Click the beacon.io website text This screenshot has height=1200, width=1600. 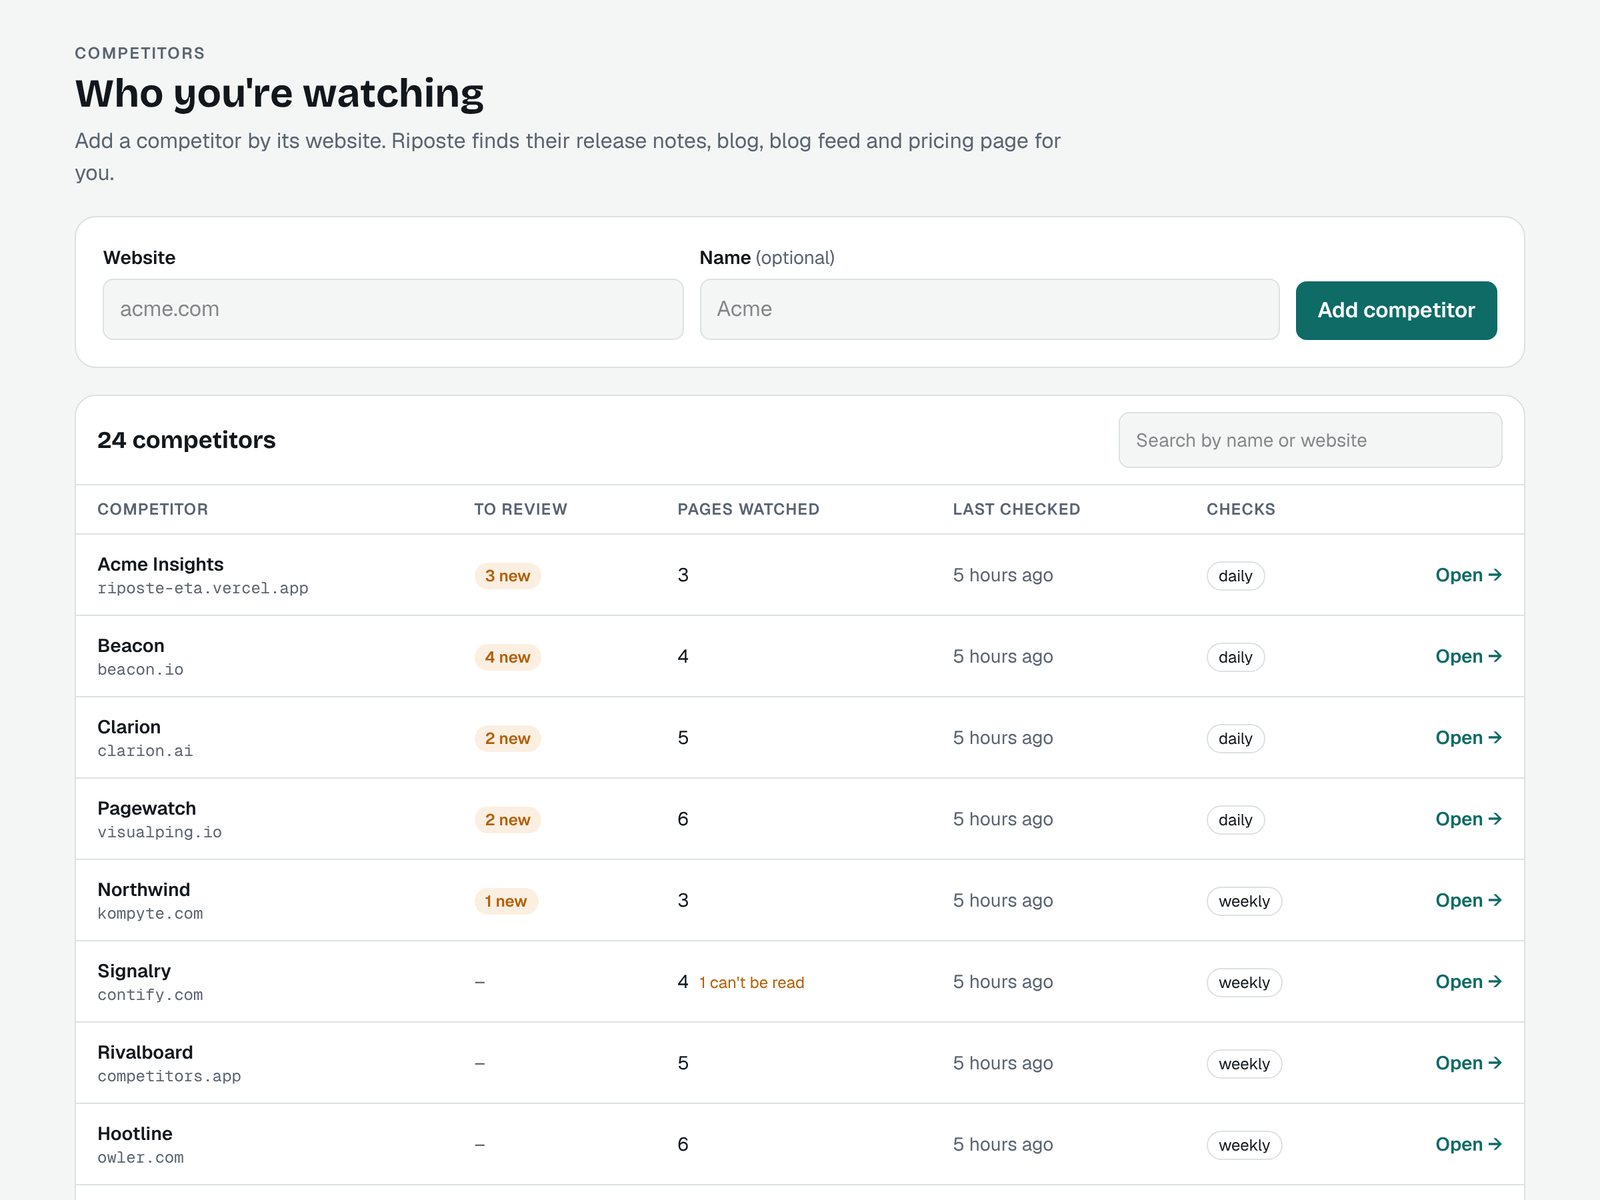point(140,670)
